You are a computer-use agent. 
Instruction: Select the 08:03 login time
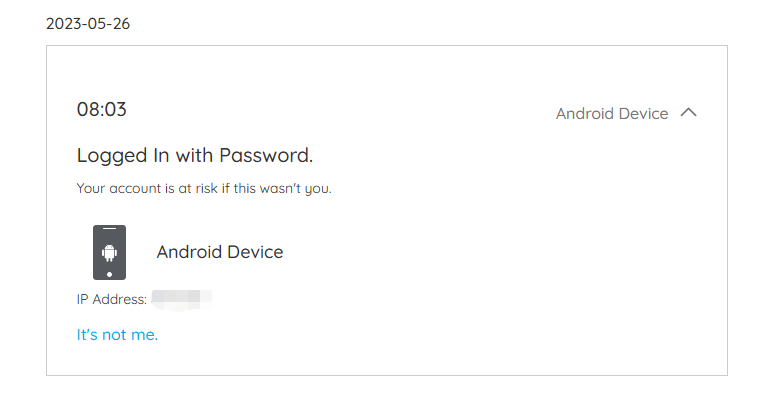(101, 109)
